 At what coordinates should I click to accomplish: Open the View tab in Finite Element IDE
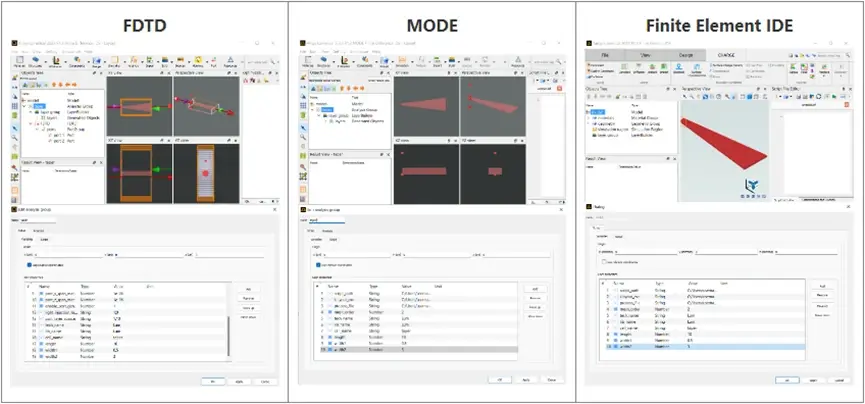pos(645,55)
